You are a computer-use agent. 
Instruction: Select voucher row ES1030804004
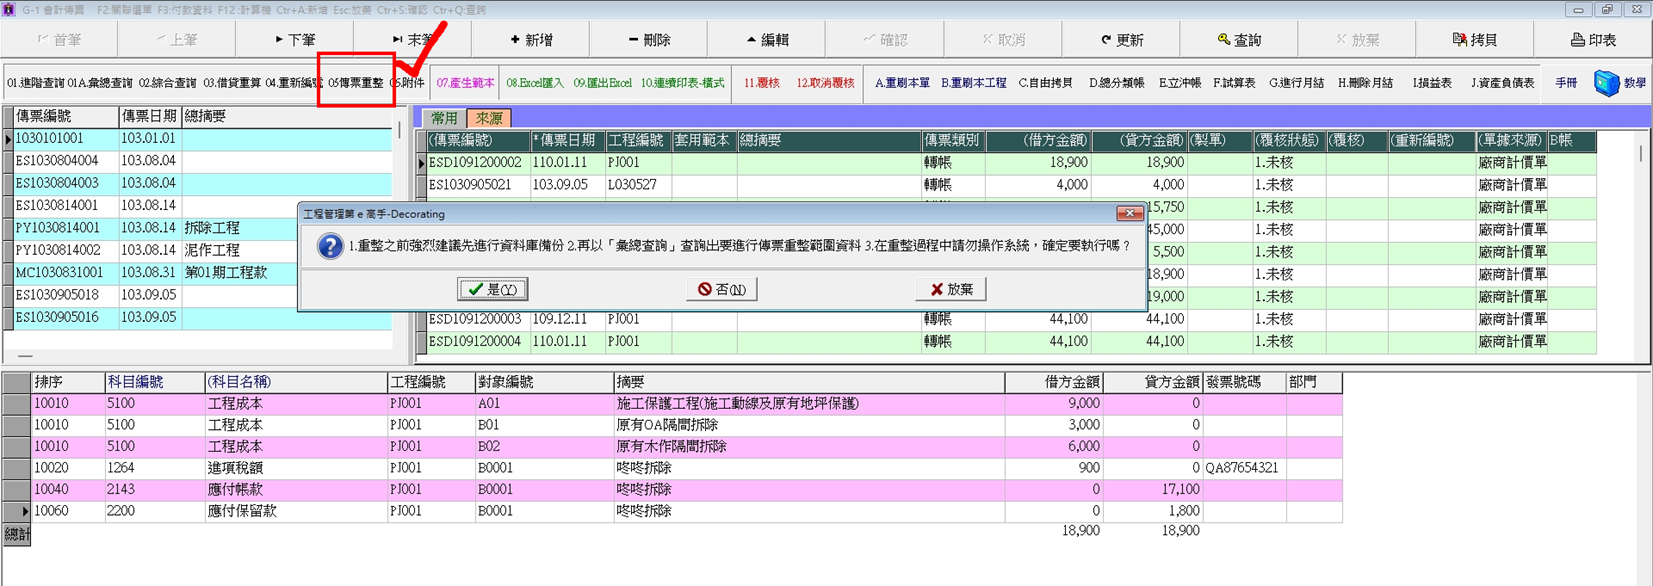coord(202,160)
